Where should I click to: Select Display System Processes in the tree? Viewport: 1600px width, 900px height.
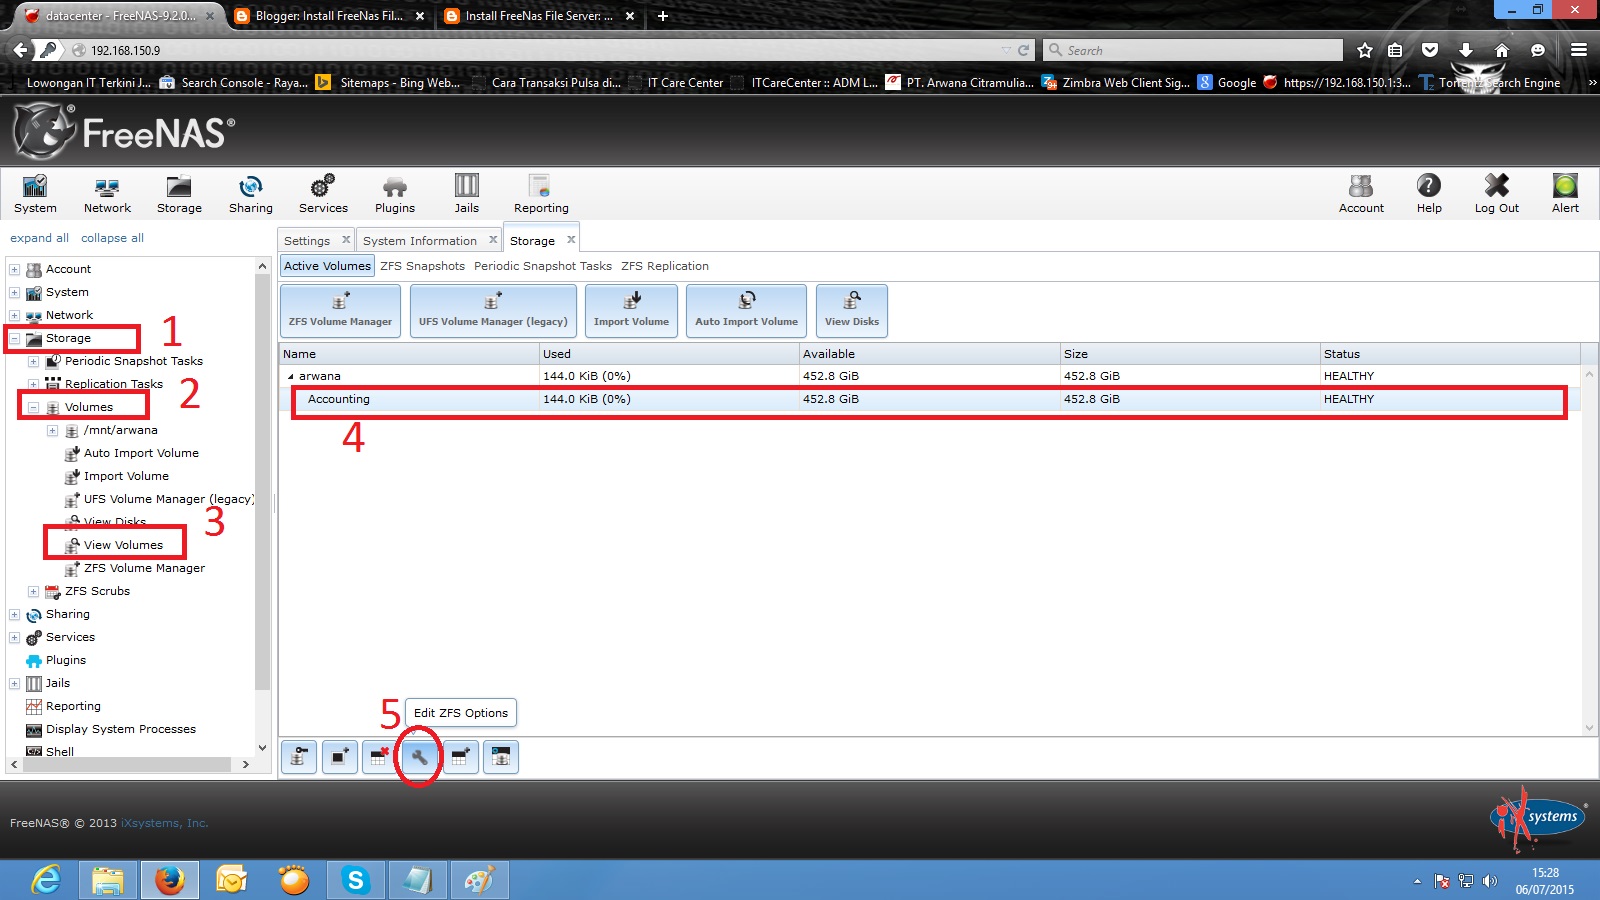tap(121, 729)
